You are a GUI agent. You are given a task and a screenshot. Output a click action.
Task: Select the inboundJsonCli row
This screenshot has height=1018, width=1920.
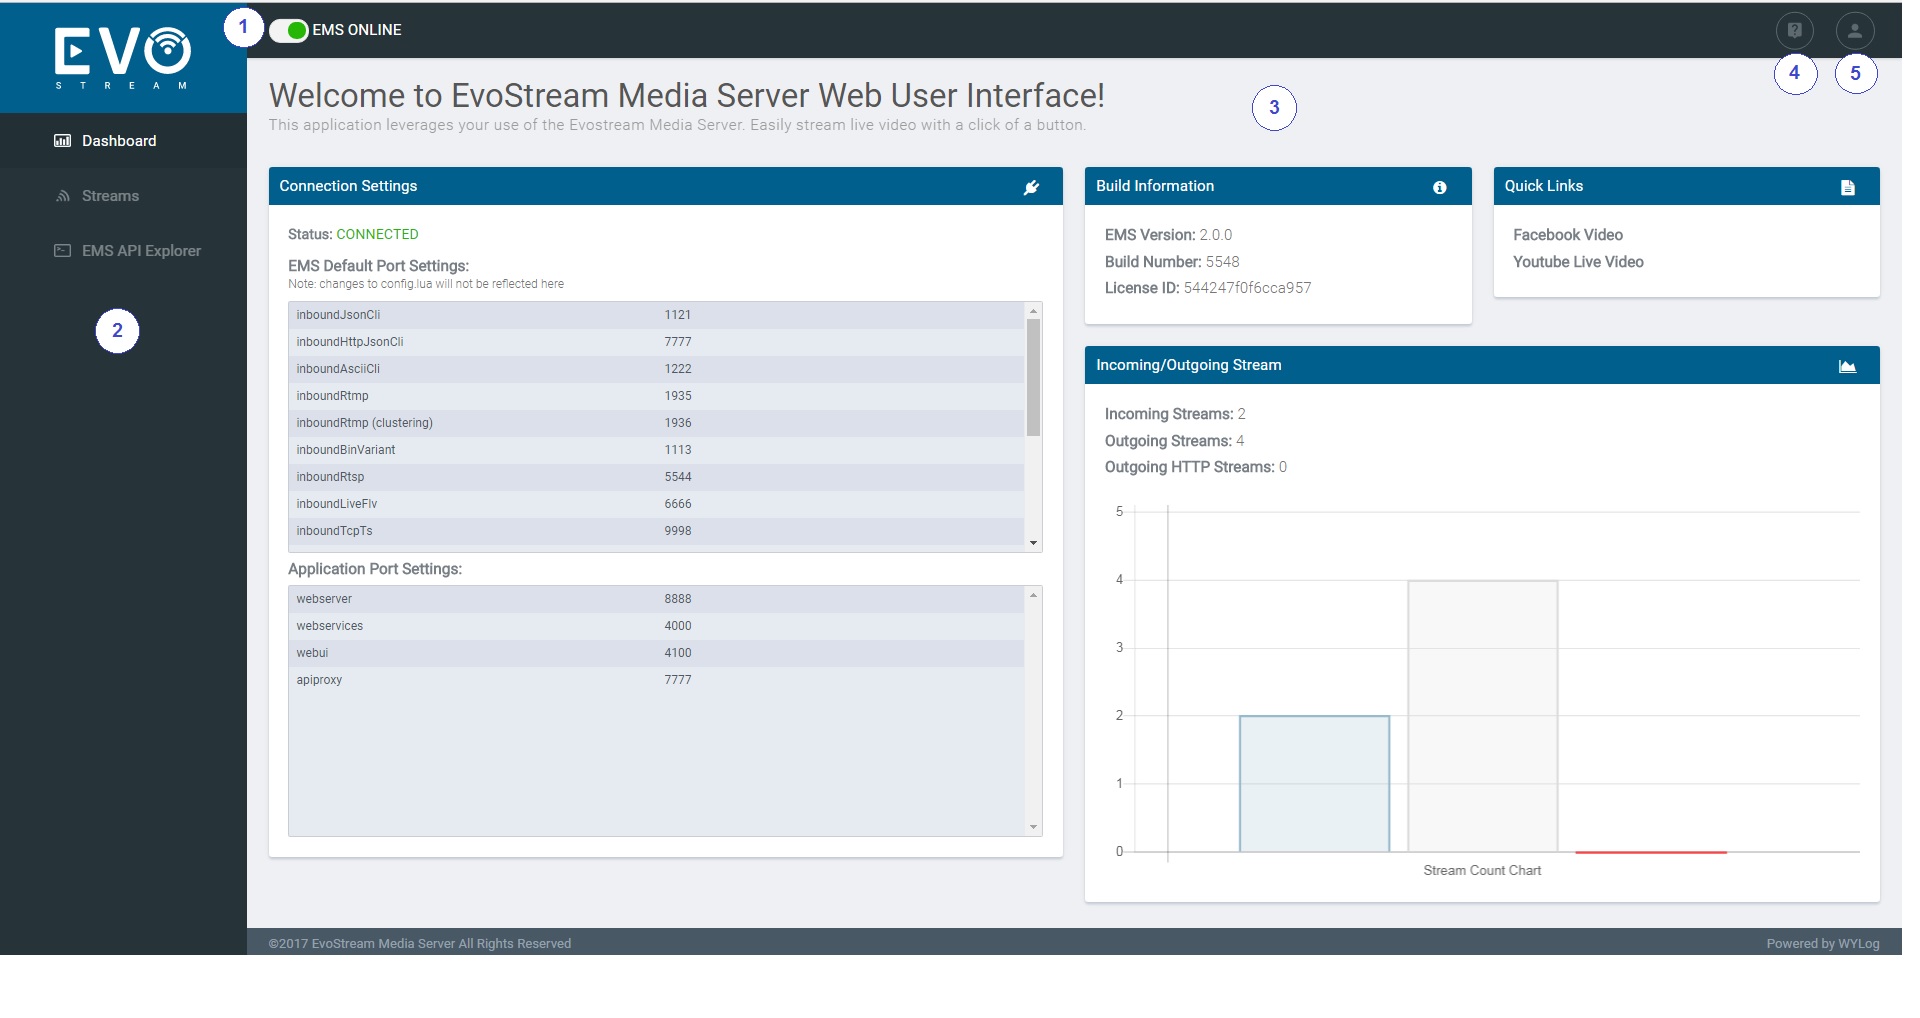point(657,315)
